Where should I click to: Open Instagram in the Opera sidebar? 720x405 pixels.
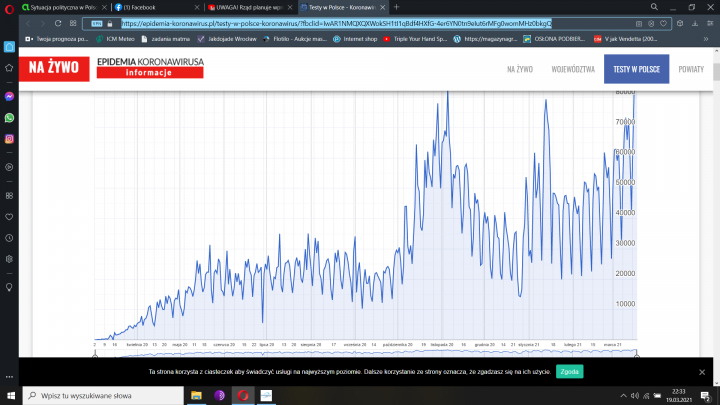click(x=9, y=139)
